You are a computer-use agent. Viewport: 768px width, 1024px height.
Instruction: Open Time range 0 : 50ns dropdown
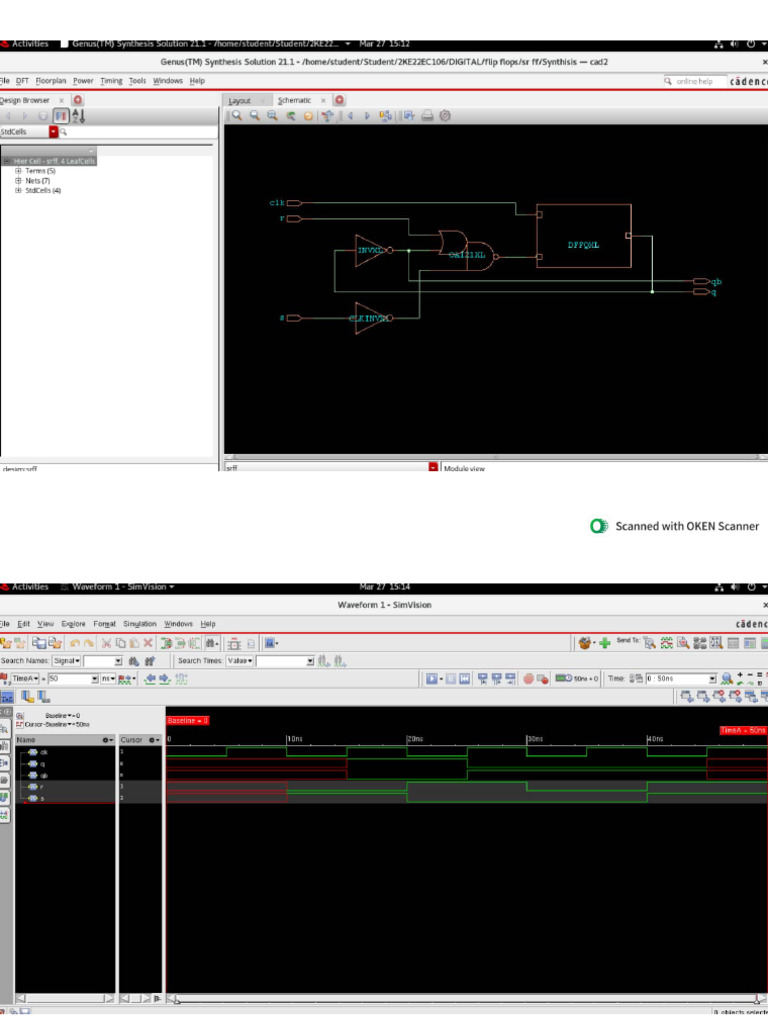pos(712,679)
